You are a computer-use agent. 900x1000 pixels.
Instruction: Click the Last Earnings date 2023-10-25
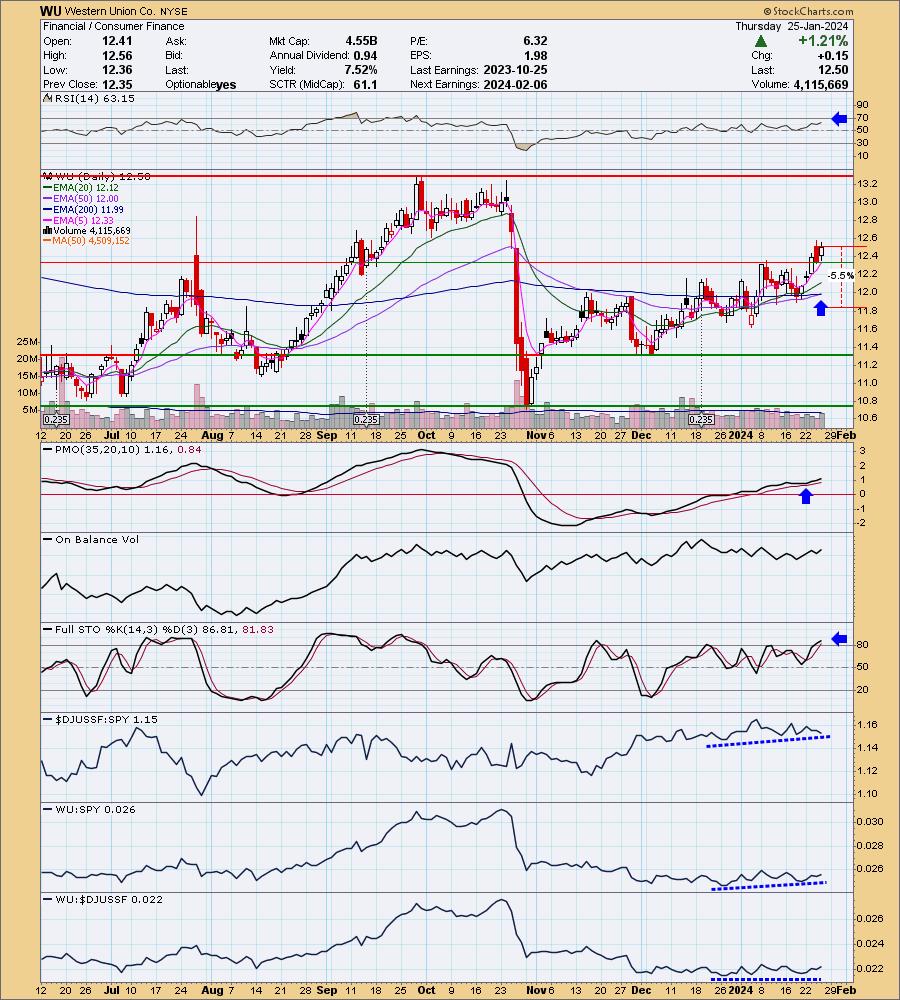click(x=515, y=70)
